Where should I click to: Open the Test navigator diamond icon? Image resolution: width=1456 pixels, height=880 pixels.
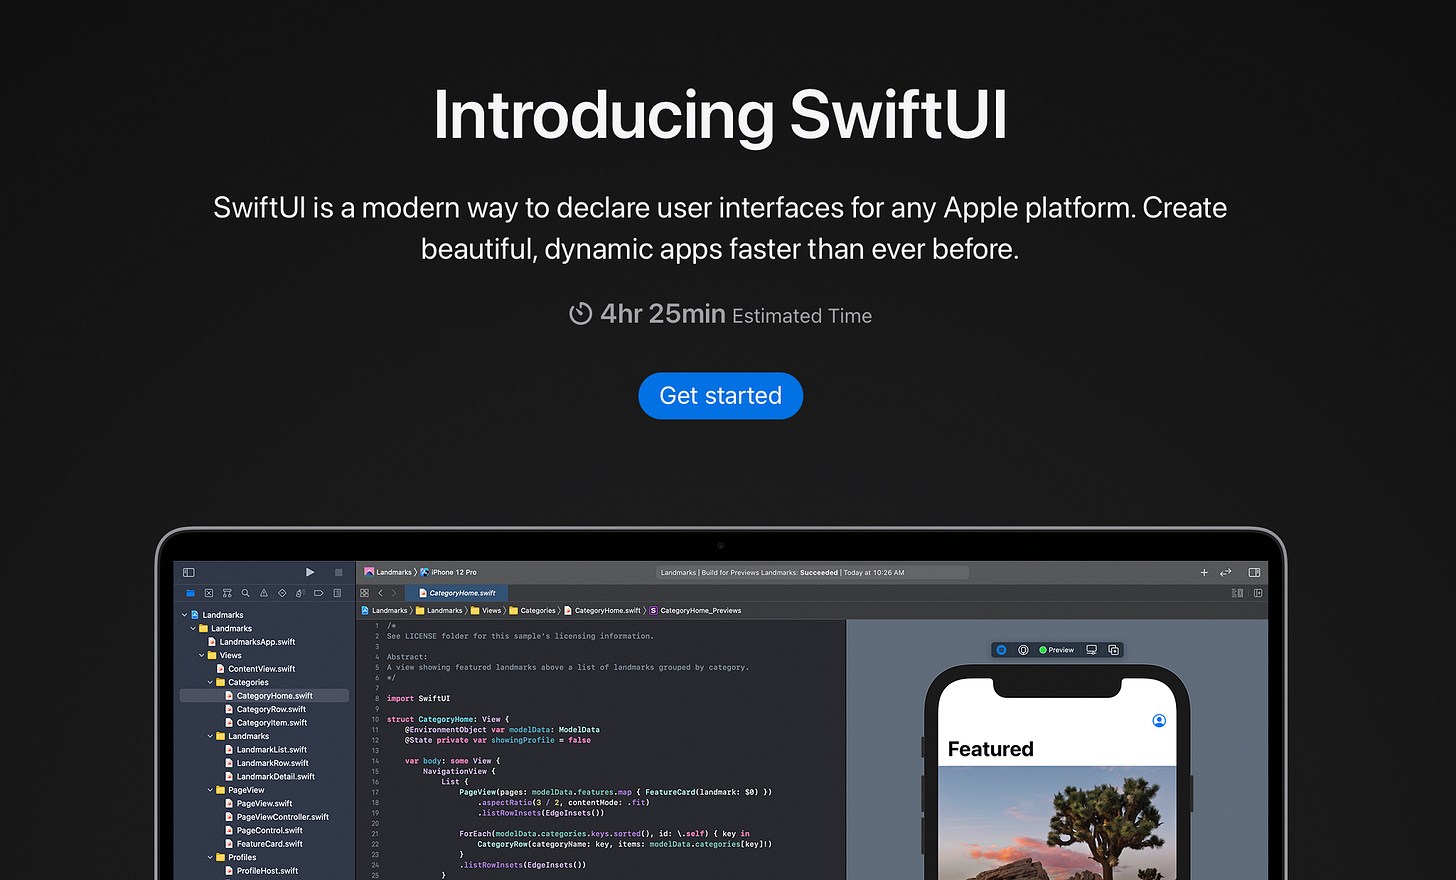(x=282, y=593)
